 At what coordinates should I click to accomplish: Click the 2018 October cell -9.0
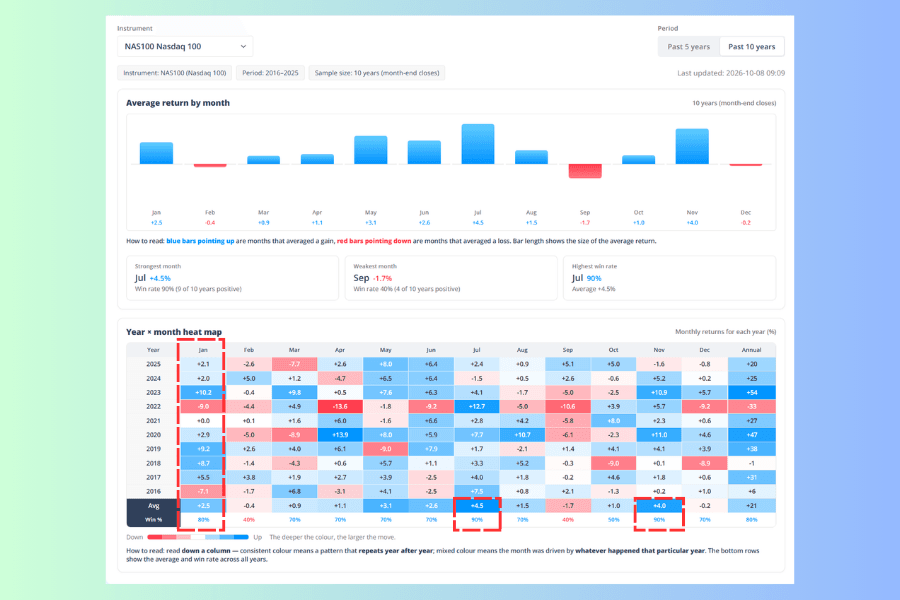tap(613, 463)
